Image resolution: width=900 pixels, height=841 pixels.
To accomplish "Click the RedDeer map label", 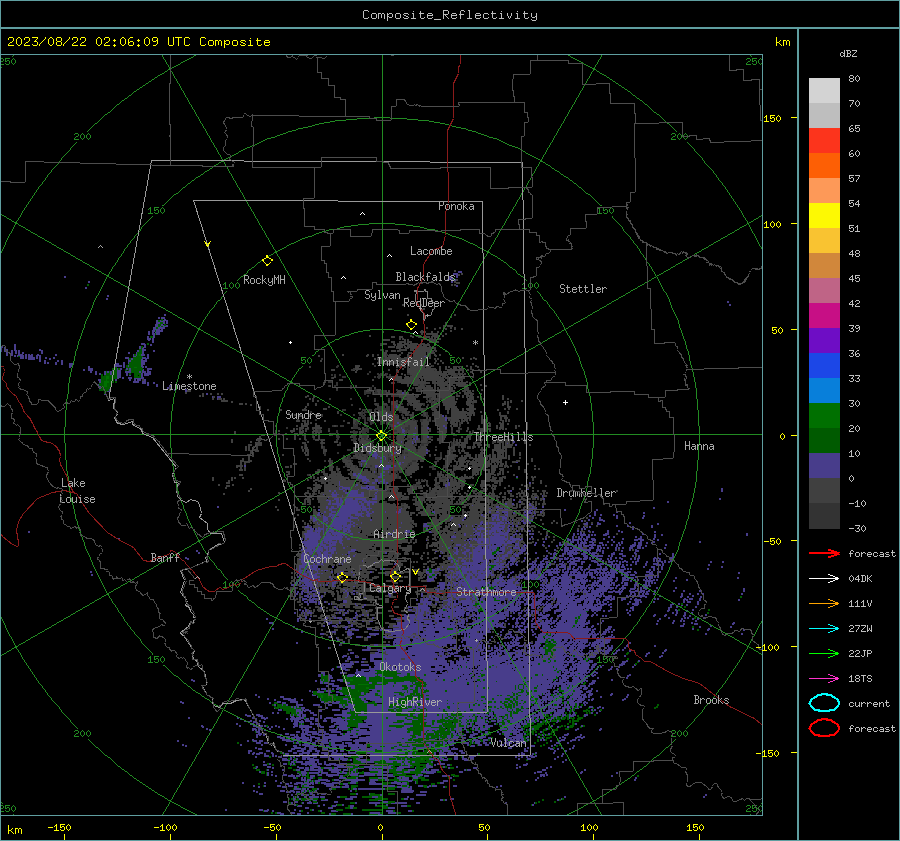I will pos(424,303).
